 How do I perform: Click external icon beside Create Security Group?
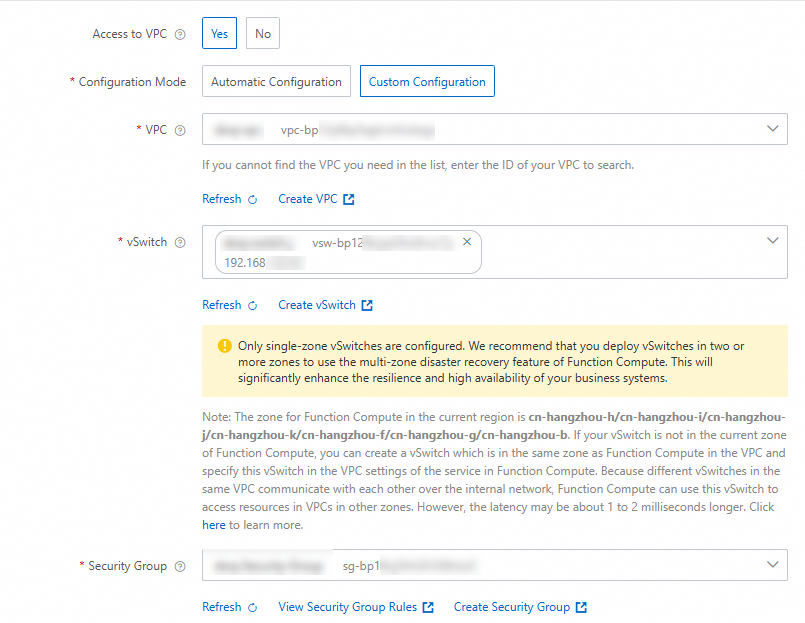(581, 607)
